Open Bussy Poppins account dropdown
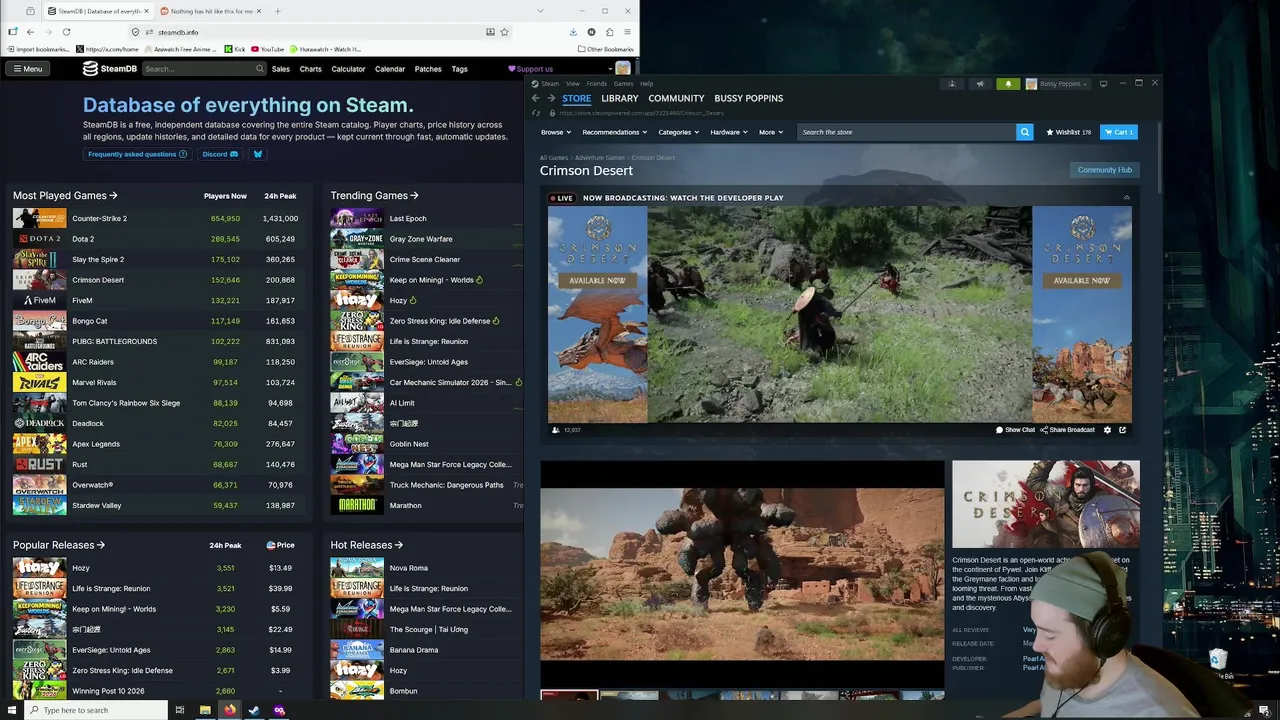The width and height of the screenshot is (1280, 720). pyautogui.click(x=1057, y=84)
